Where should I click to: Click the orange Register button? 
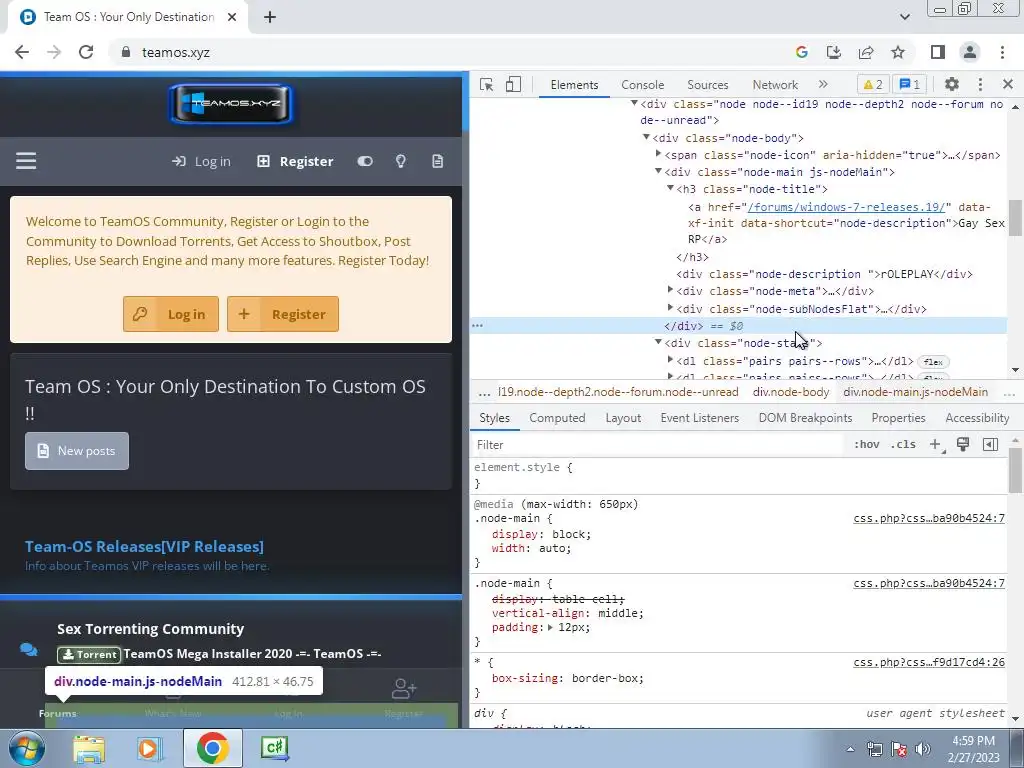tap(283, 314)
